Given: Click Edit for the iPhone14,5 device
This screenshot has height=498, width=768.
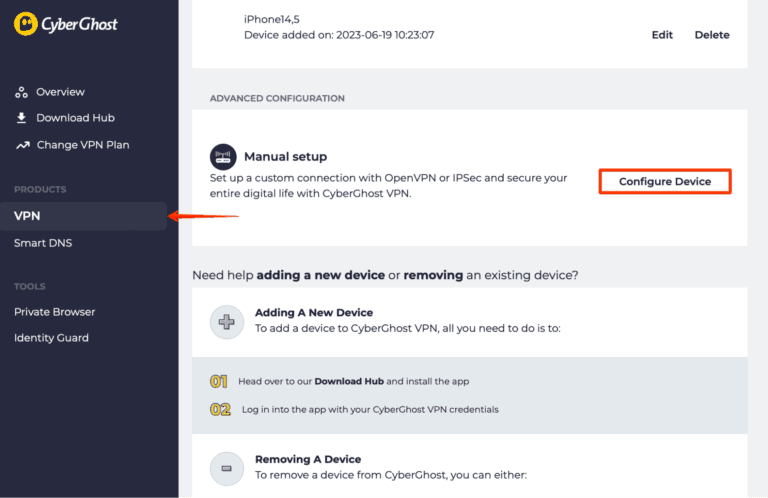Looking at the screenshot, I should 662,35.
